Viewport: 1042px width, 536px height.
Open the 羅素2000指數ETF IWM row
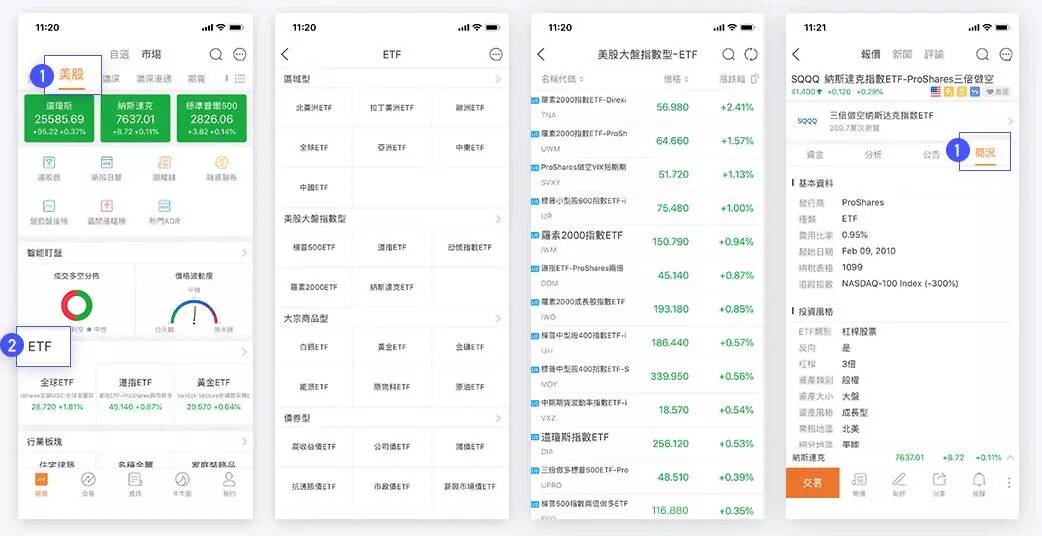pos(647,242)
